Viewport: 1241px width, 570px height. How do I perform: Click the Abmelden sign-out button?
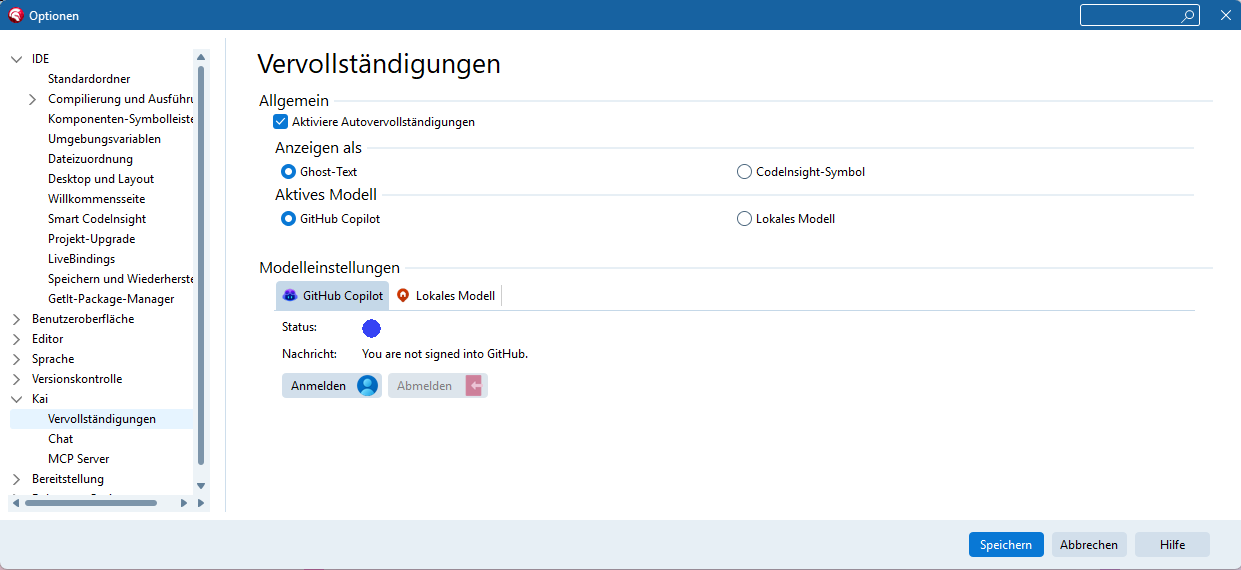point(438,386)
